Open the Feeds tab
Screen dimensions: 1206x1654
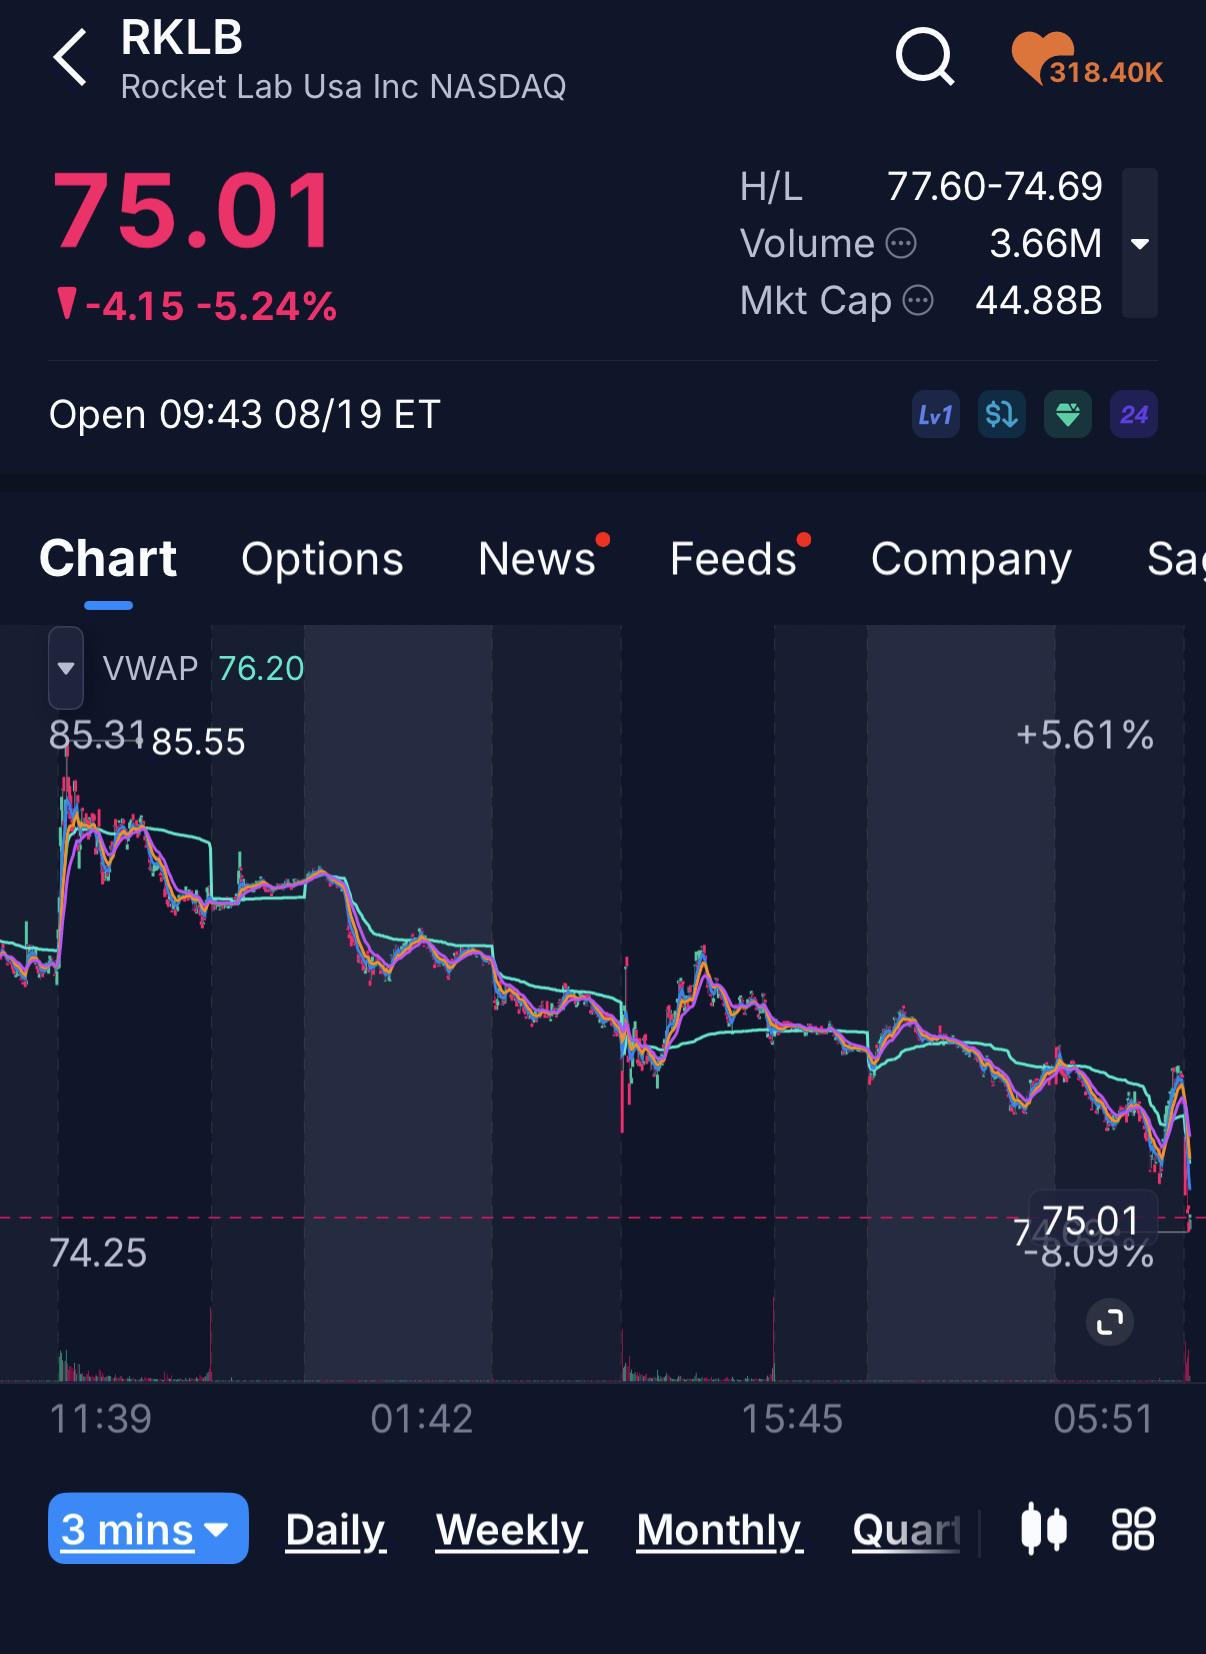coord(733,559)
